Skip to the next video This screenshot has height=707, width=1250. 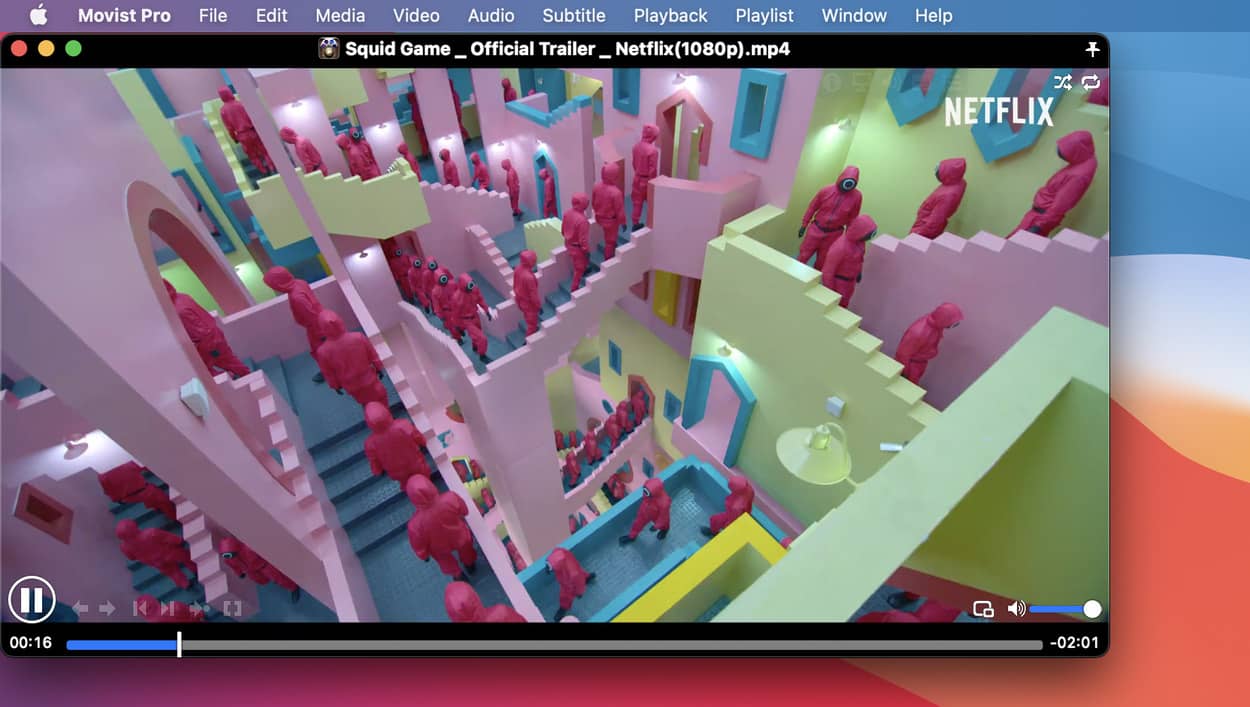coord(168,608)
